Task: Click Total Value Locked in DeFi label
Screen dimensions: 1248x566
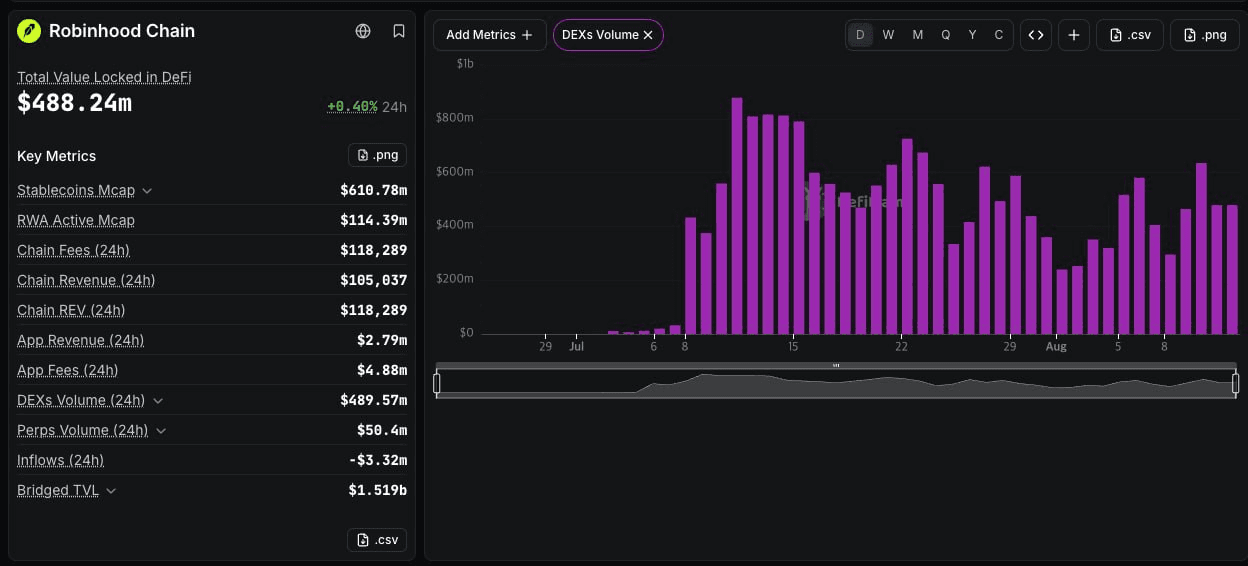Action: point(104,77)
